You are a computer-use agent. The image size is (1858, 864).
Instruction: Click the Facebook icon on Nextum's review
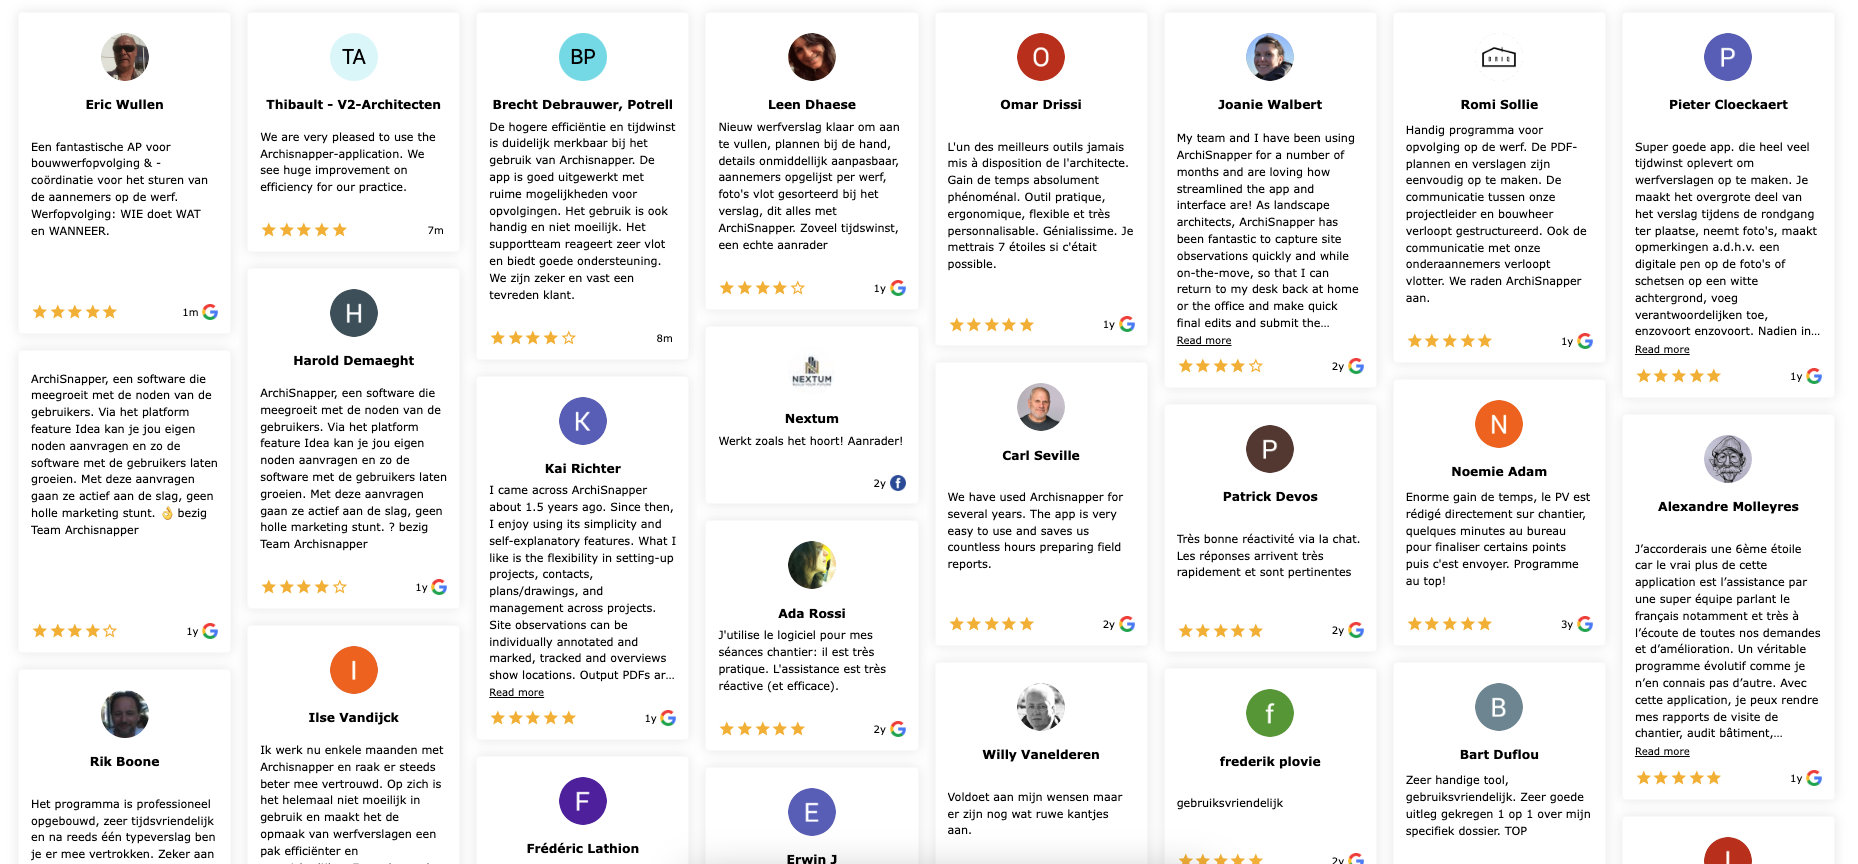898,483
